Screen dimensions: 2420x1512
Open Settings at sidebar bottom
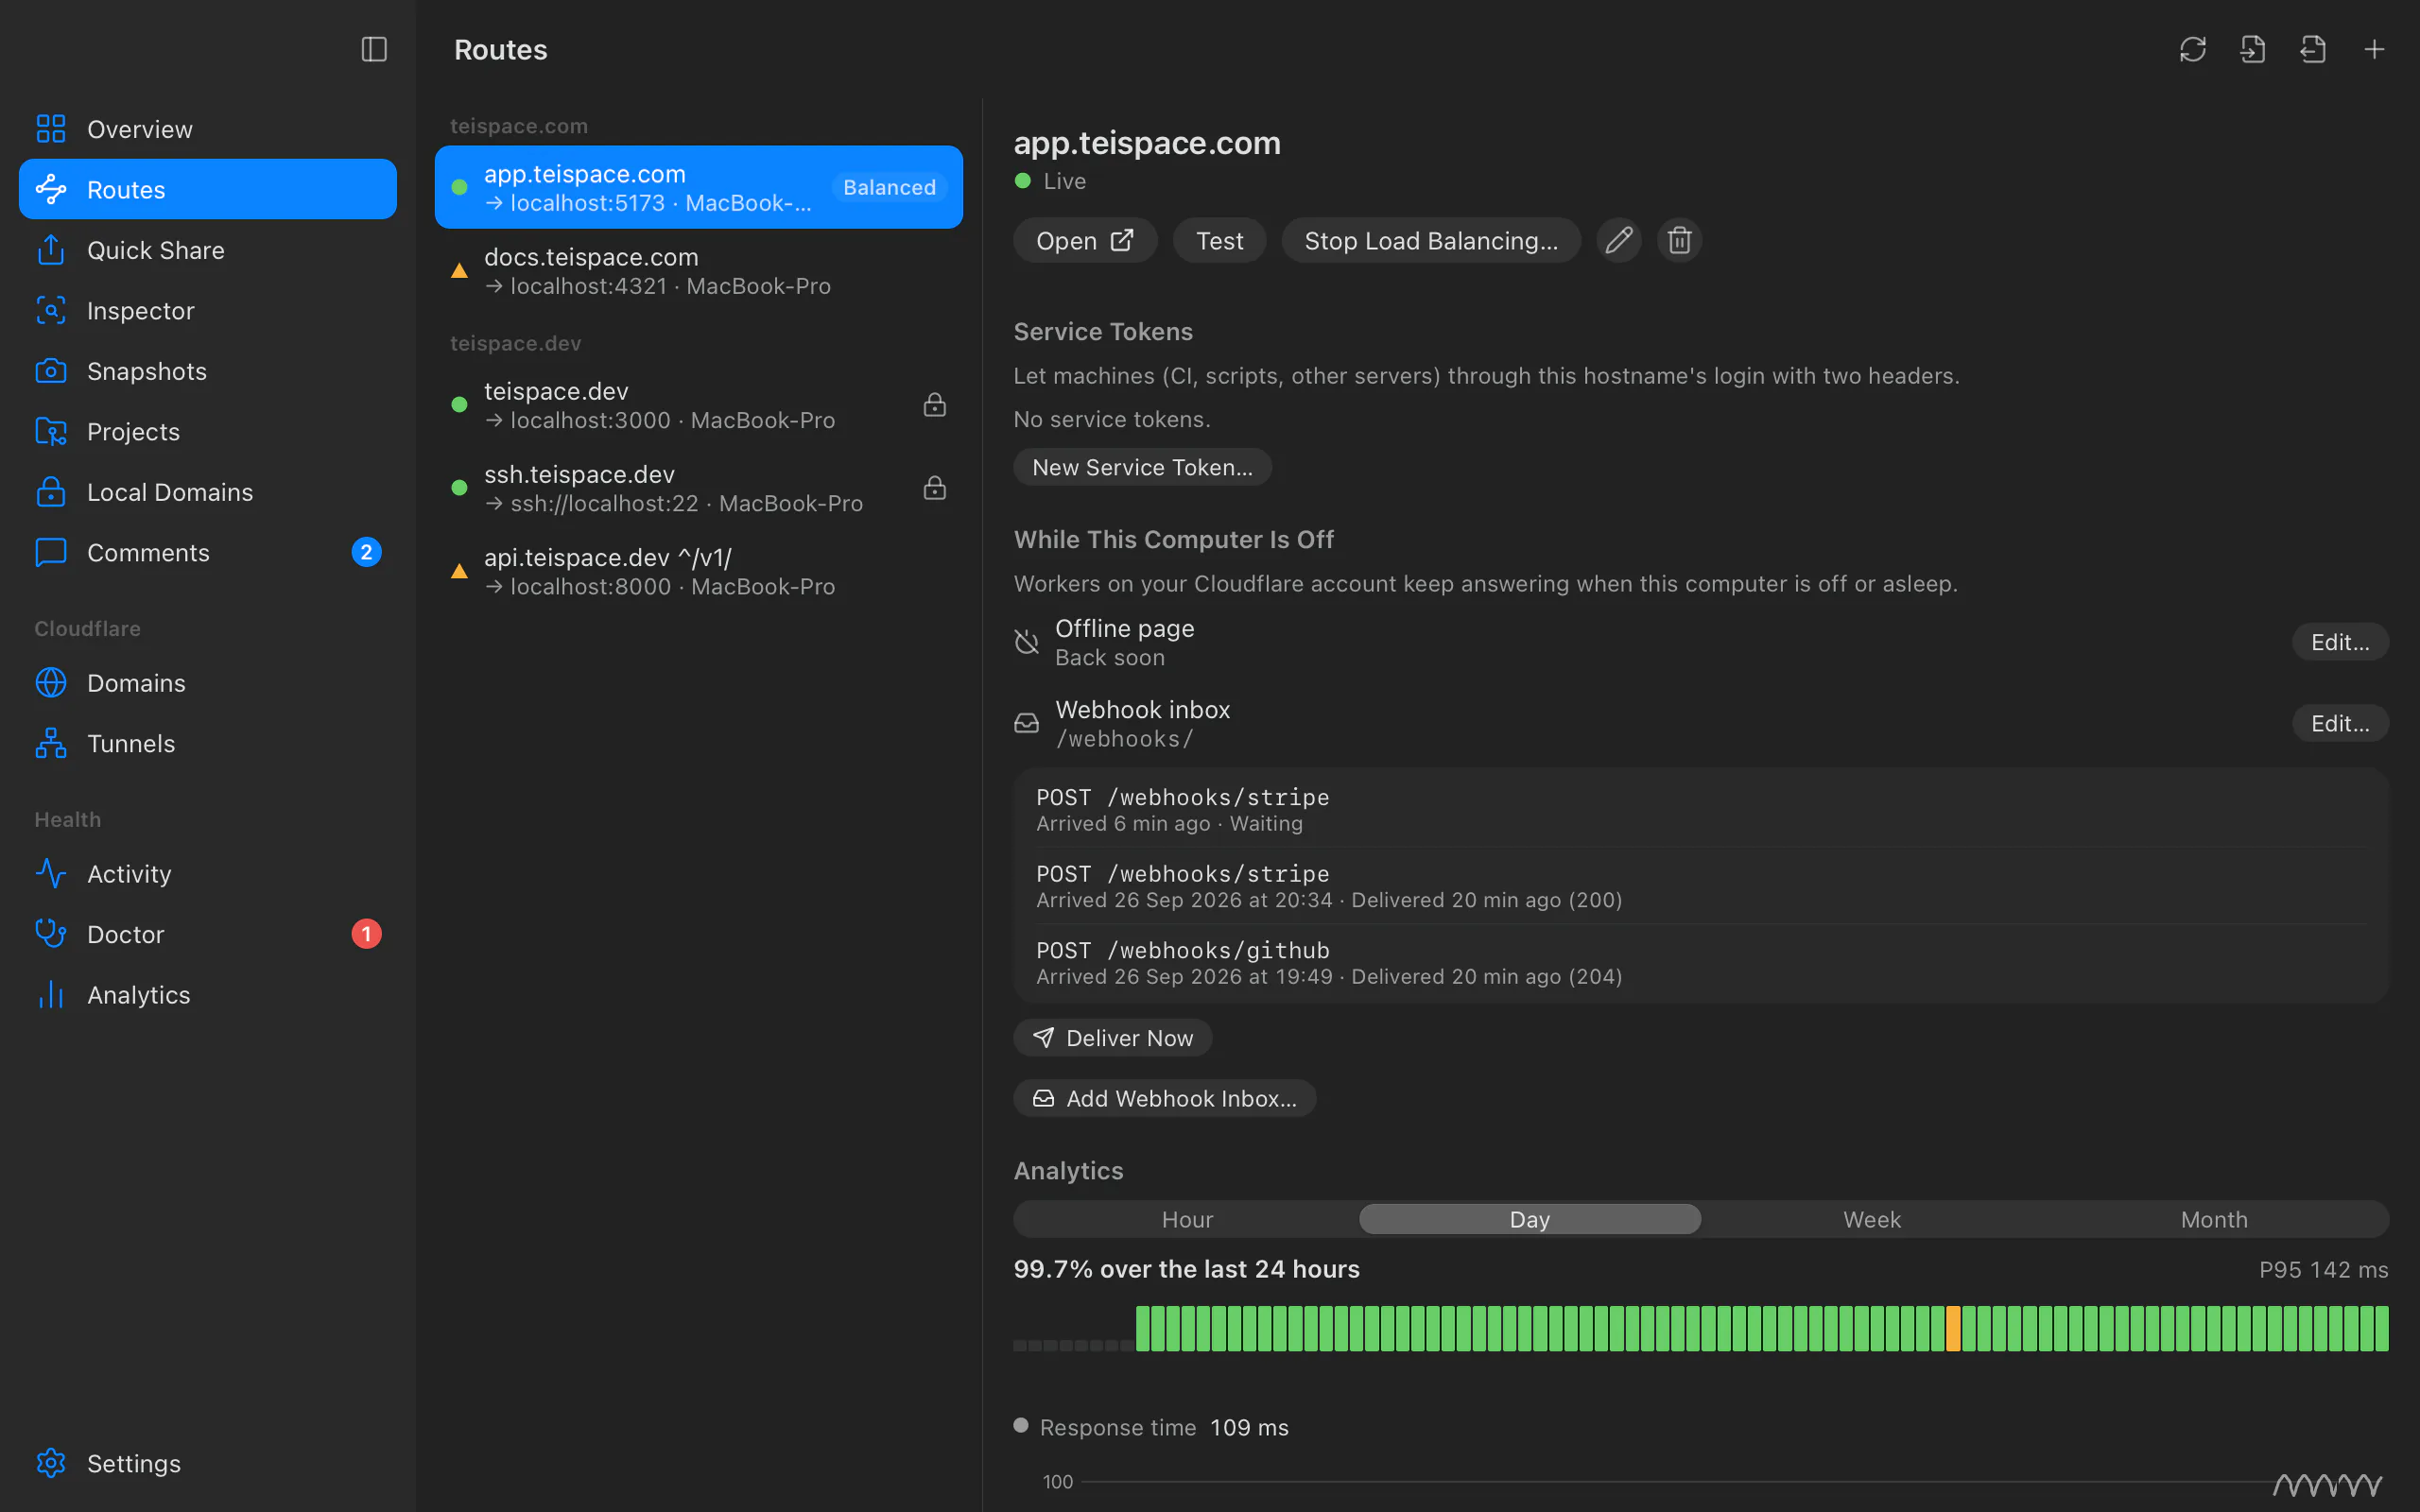tap(208, 1463)
